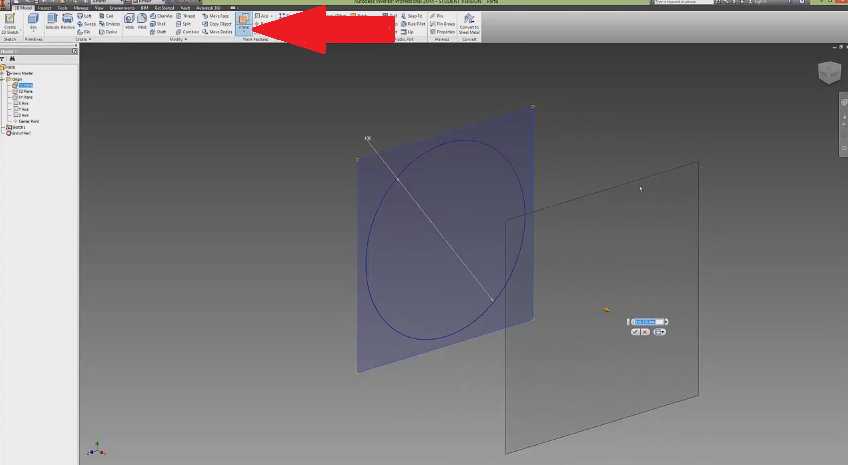Pick the Loft tool
The height and width of the screenshot is (465, 848).
point(84,16)
